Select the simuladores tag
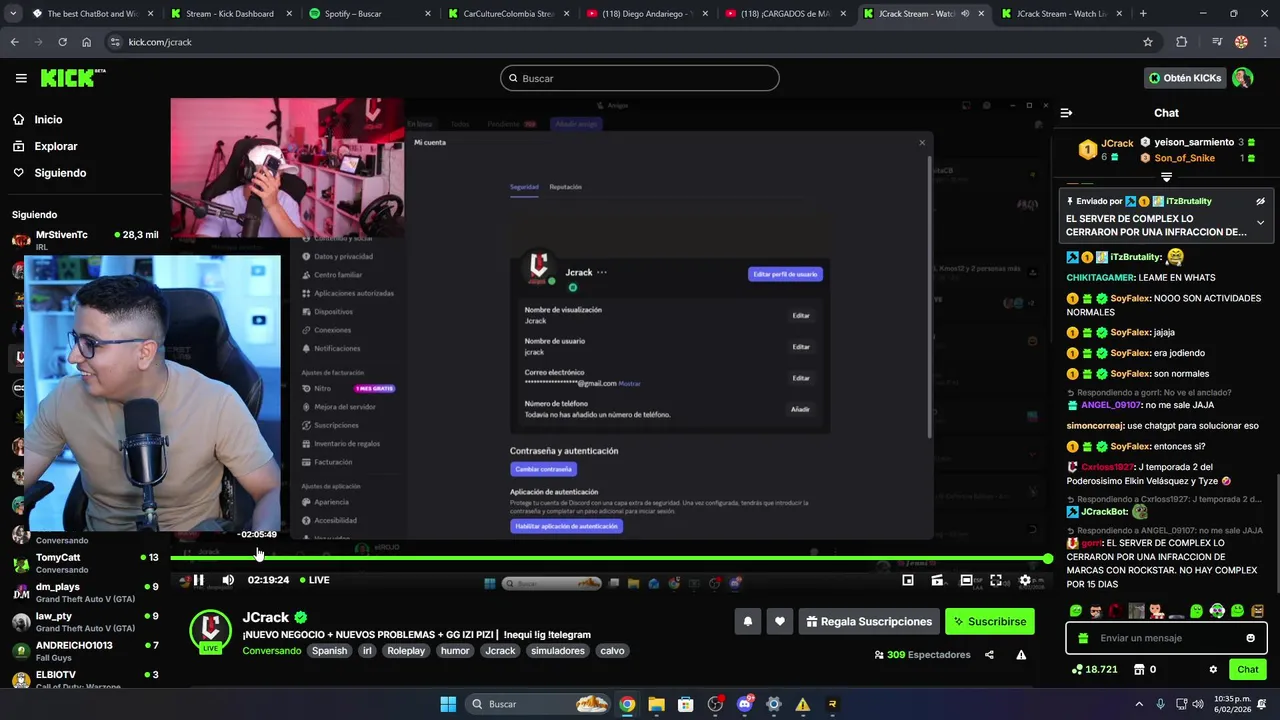Viewport: 1280px width, 720px height. [558, 651]
